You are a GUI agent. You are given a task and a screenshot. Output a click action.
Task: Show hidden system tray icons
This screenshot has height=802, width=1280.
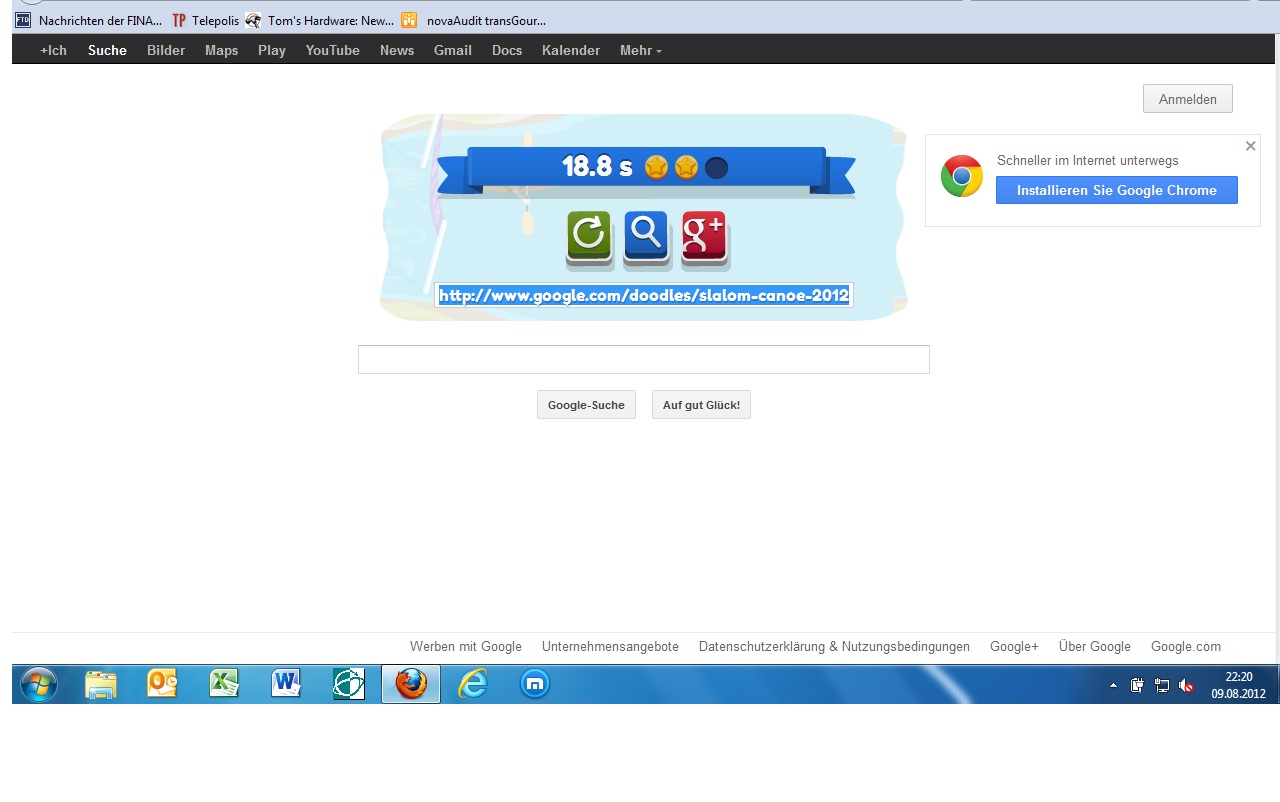[x=1114, y=685]
